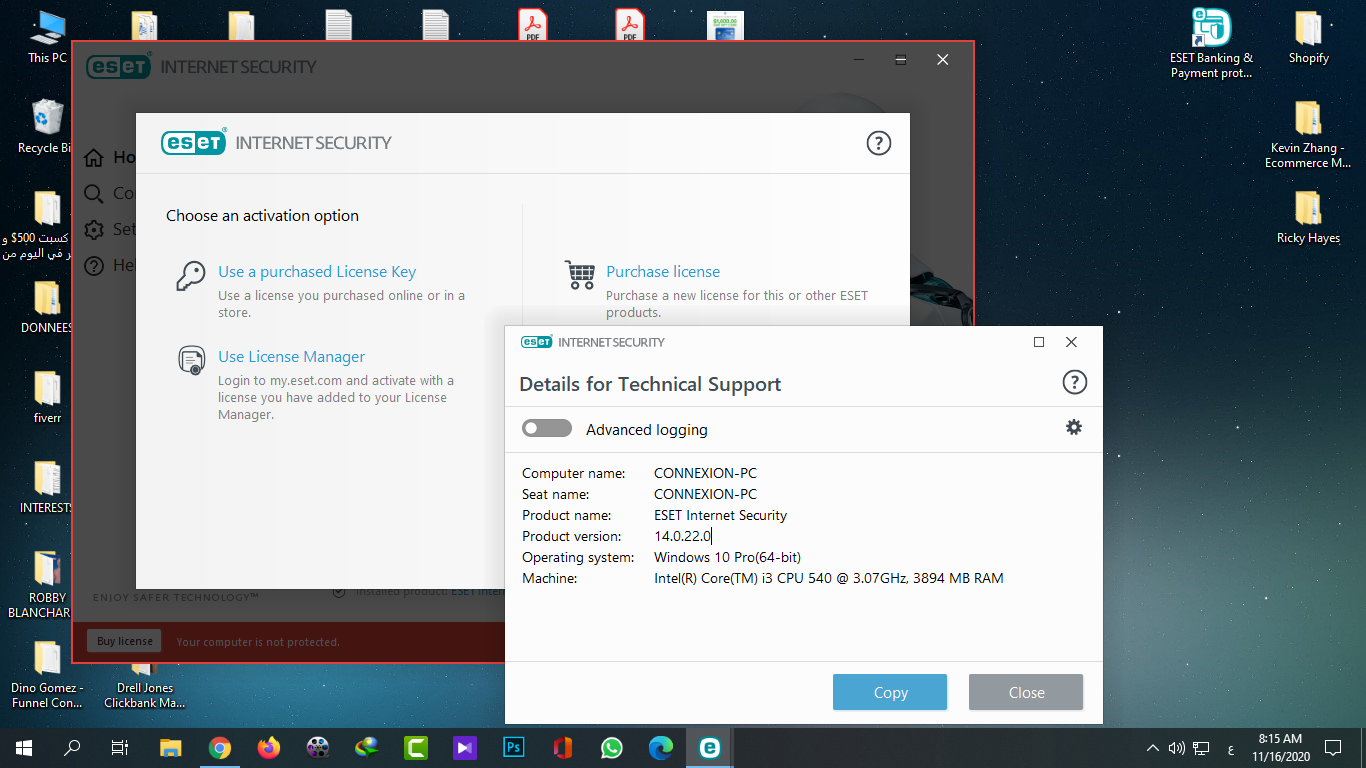Image resolution: width=1366 pixels, height=768 pixels.
Task: Open File Explorer from taskbar
Action: coord(171,747)
